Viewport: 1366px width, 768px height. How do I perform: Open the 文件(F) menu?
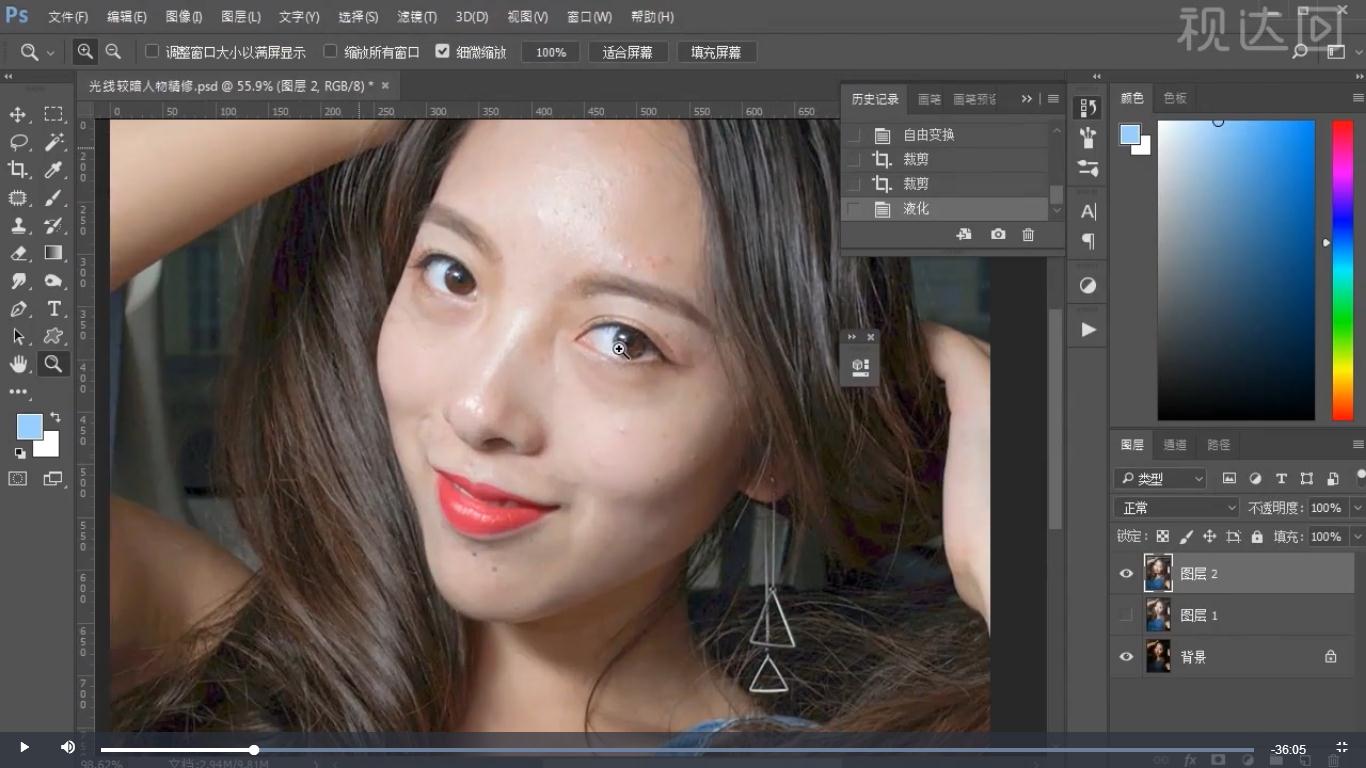tap(68, 17)
